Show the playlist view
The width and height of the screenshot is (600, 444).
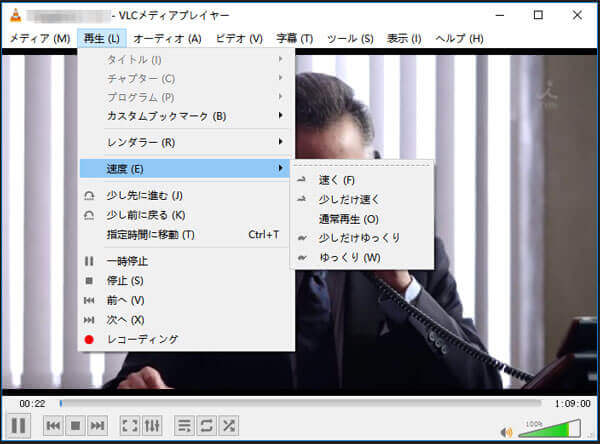click(184, 426)
